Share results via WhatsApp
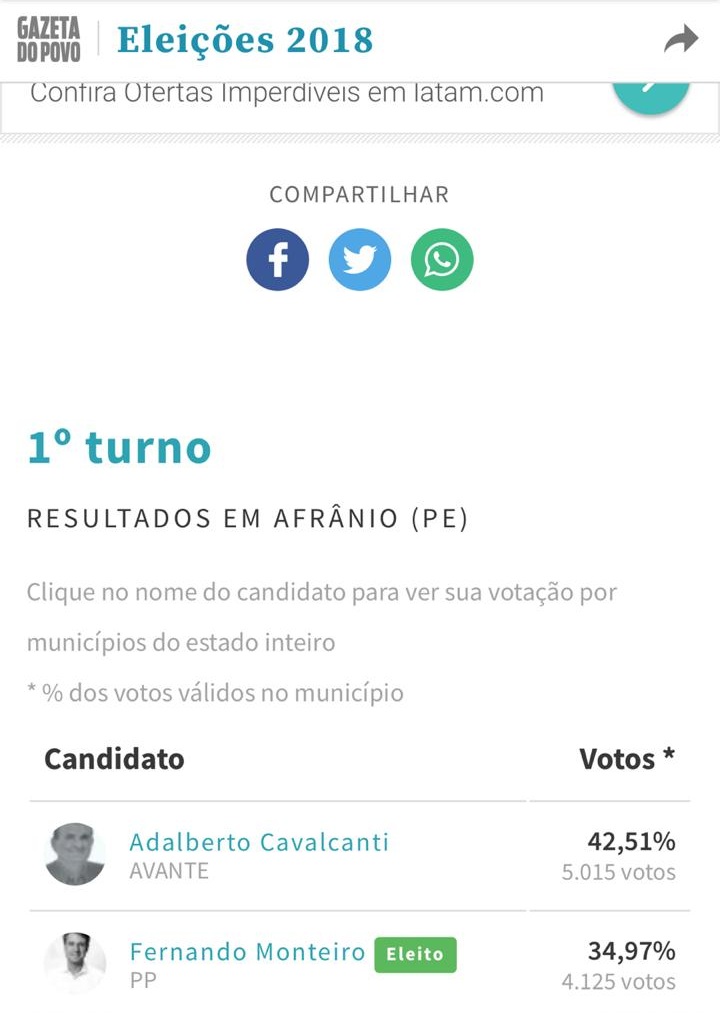 click(x=442, y=259)
